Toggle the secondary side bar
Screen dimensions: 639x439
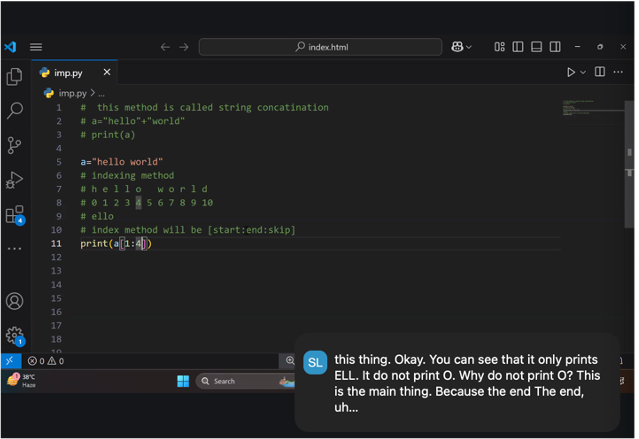pos(555,47)
